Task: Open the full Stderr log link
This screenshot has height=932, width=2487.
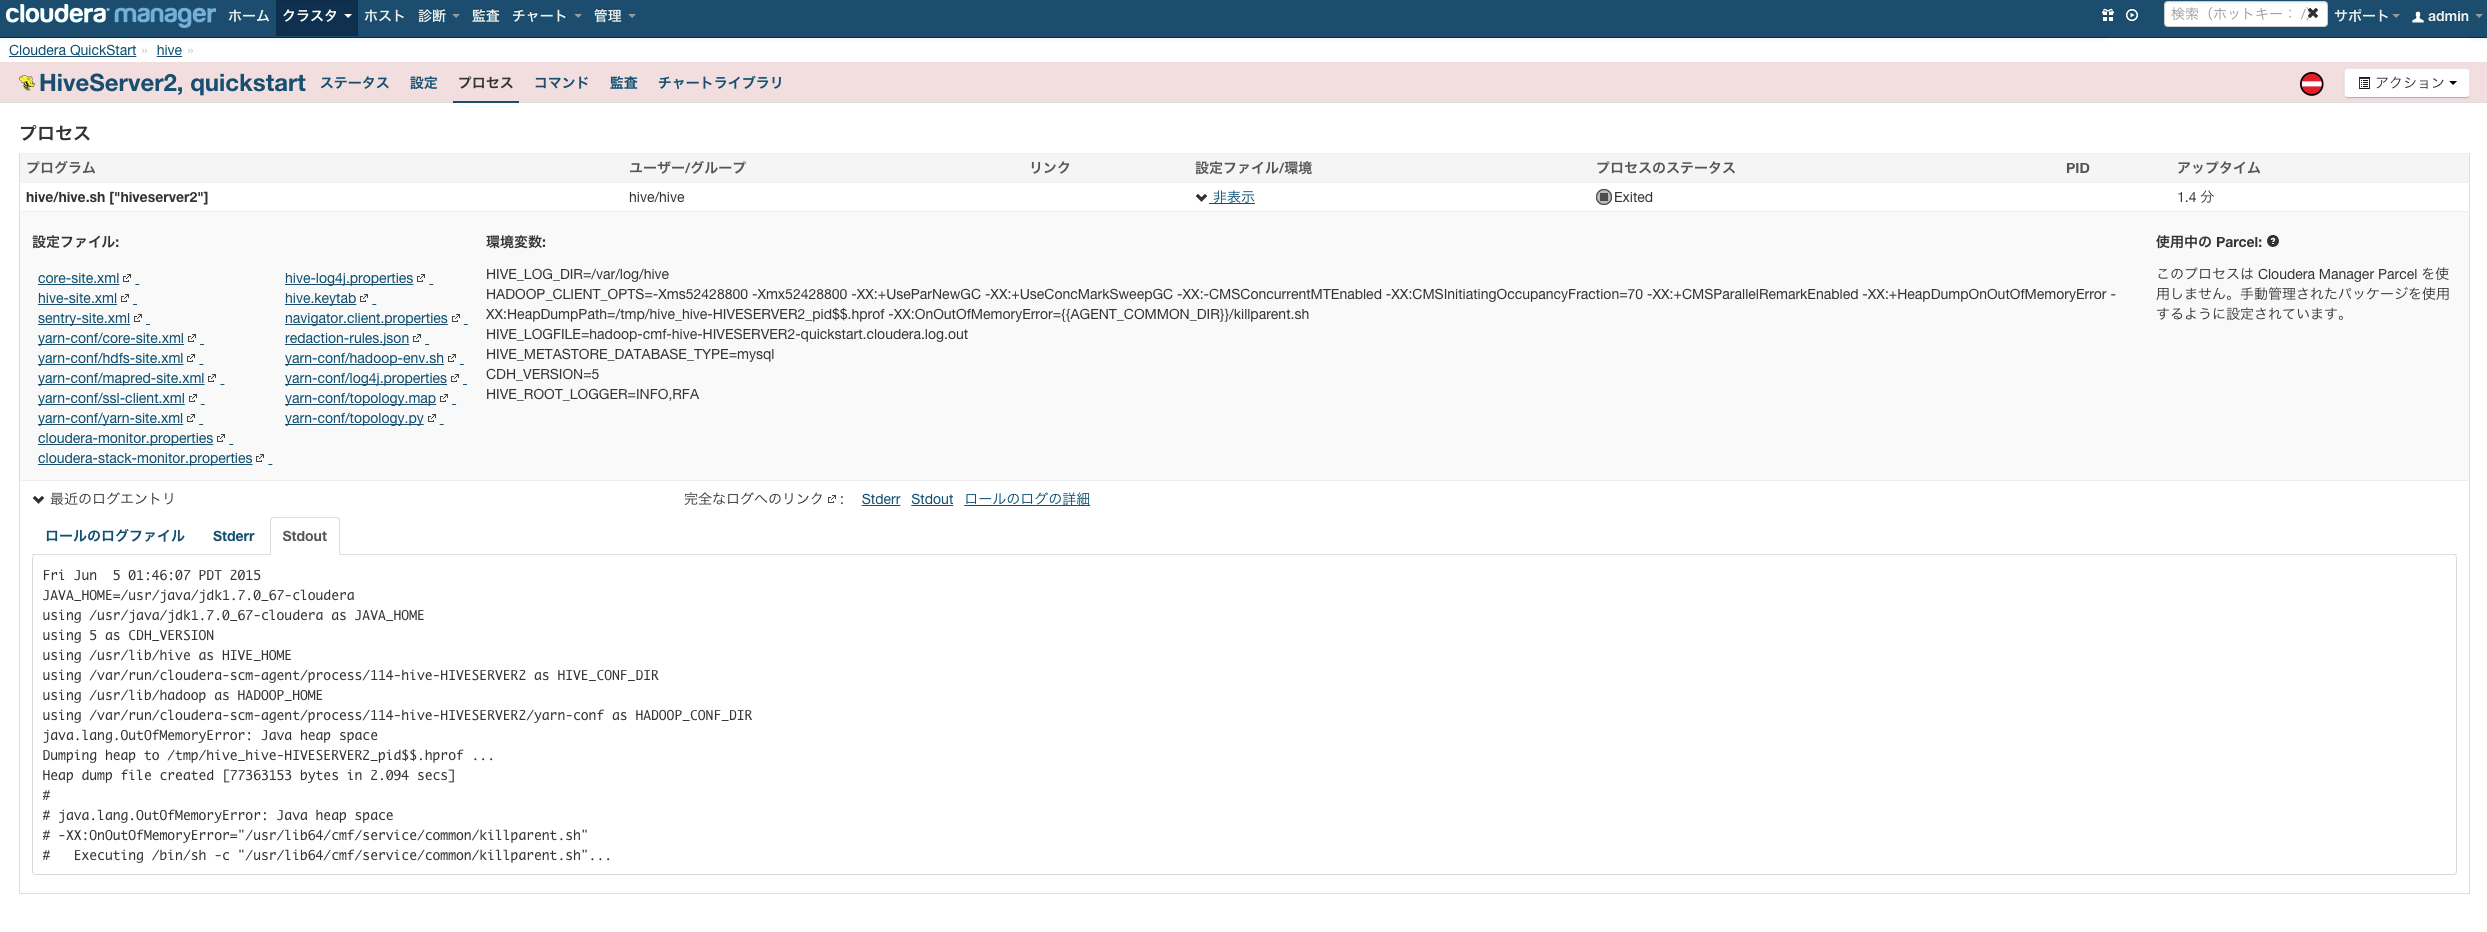Action: pos(881,499)
